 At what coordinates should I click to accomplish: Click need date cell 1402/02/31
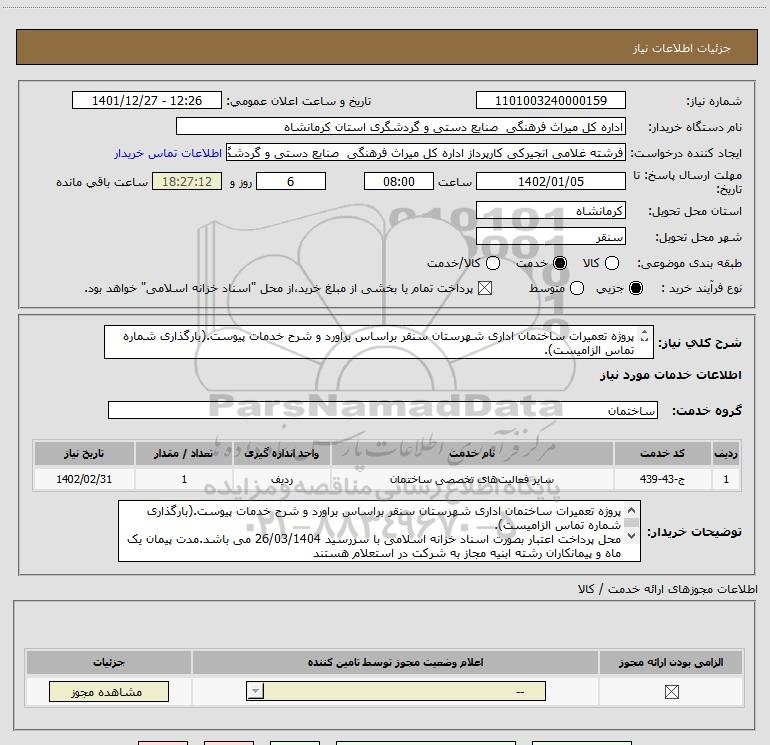click(x=84, y=479)
